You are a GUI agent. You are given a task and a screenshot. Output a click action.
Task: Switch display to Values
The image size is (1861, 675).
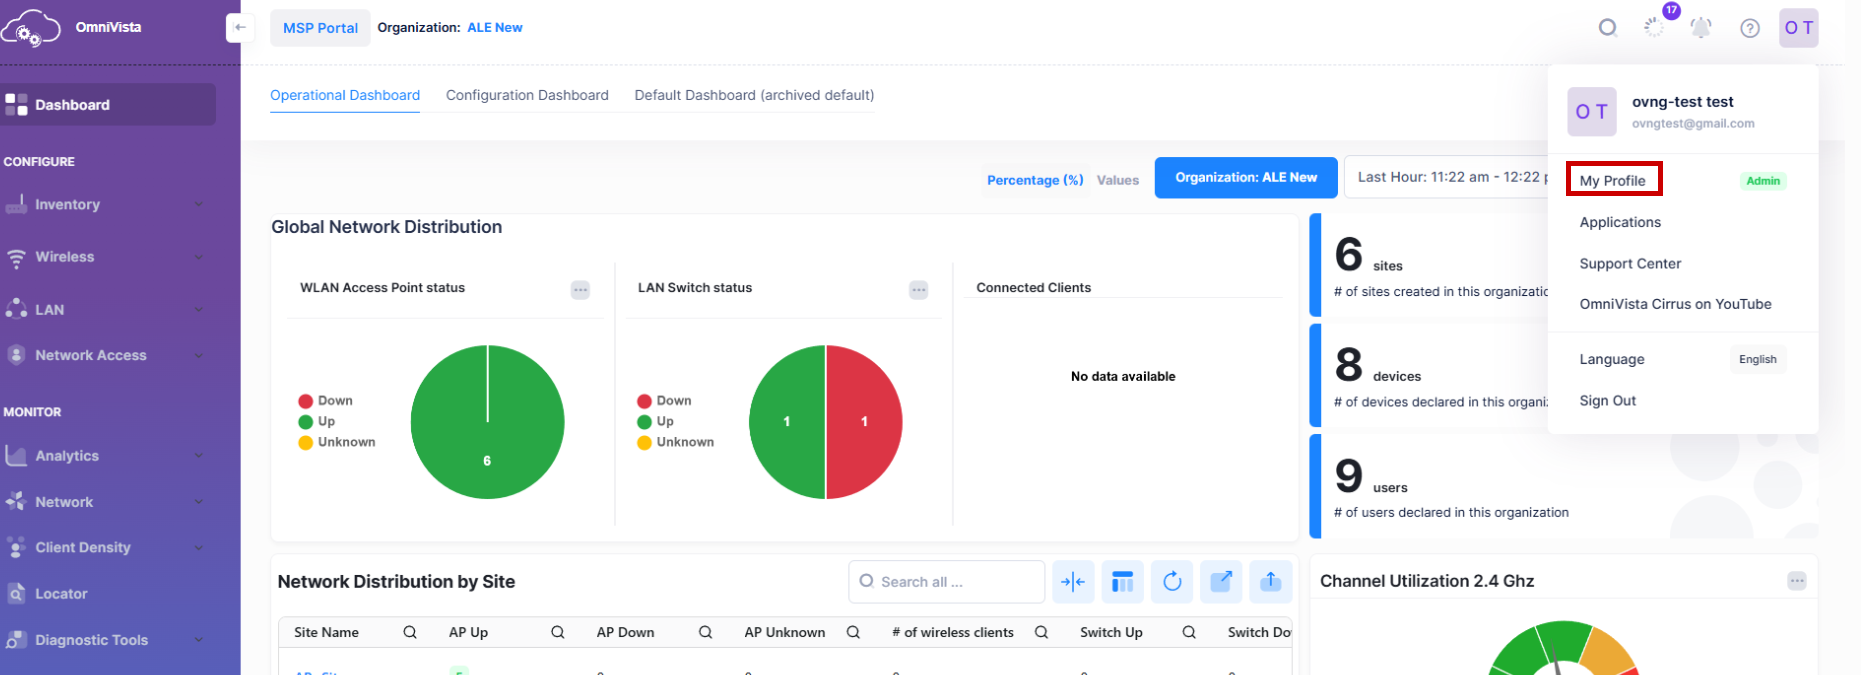point(1117,180)
